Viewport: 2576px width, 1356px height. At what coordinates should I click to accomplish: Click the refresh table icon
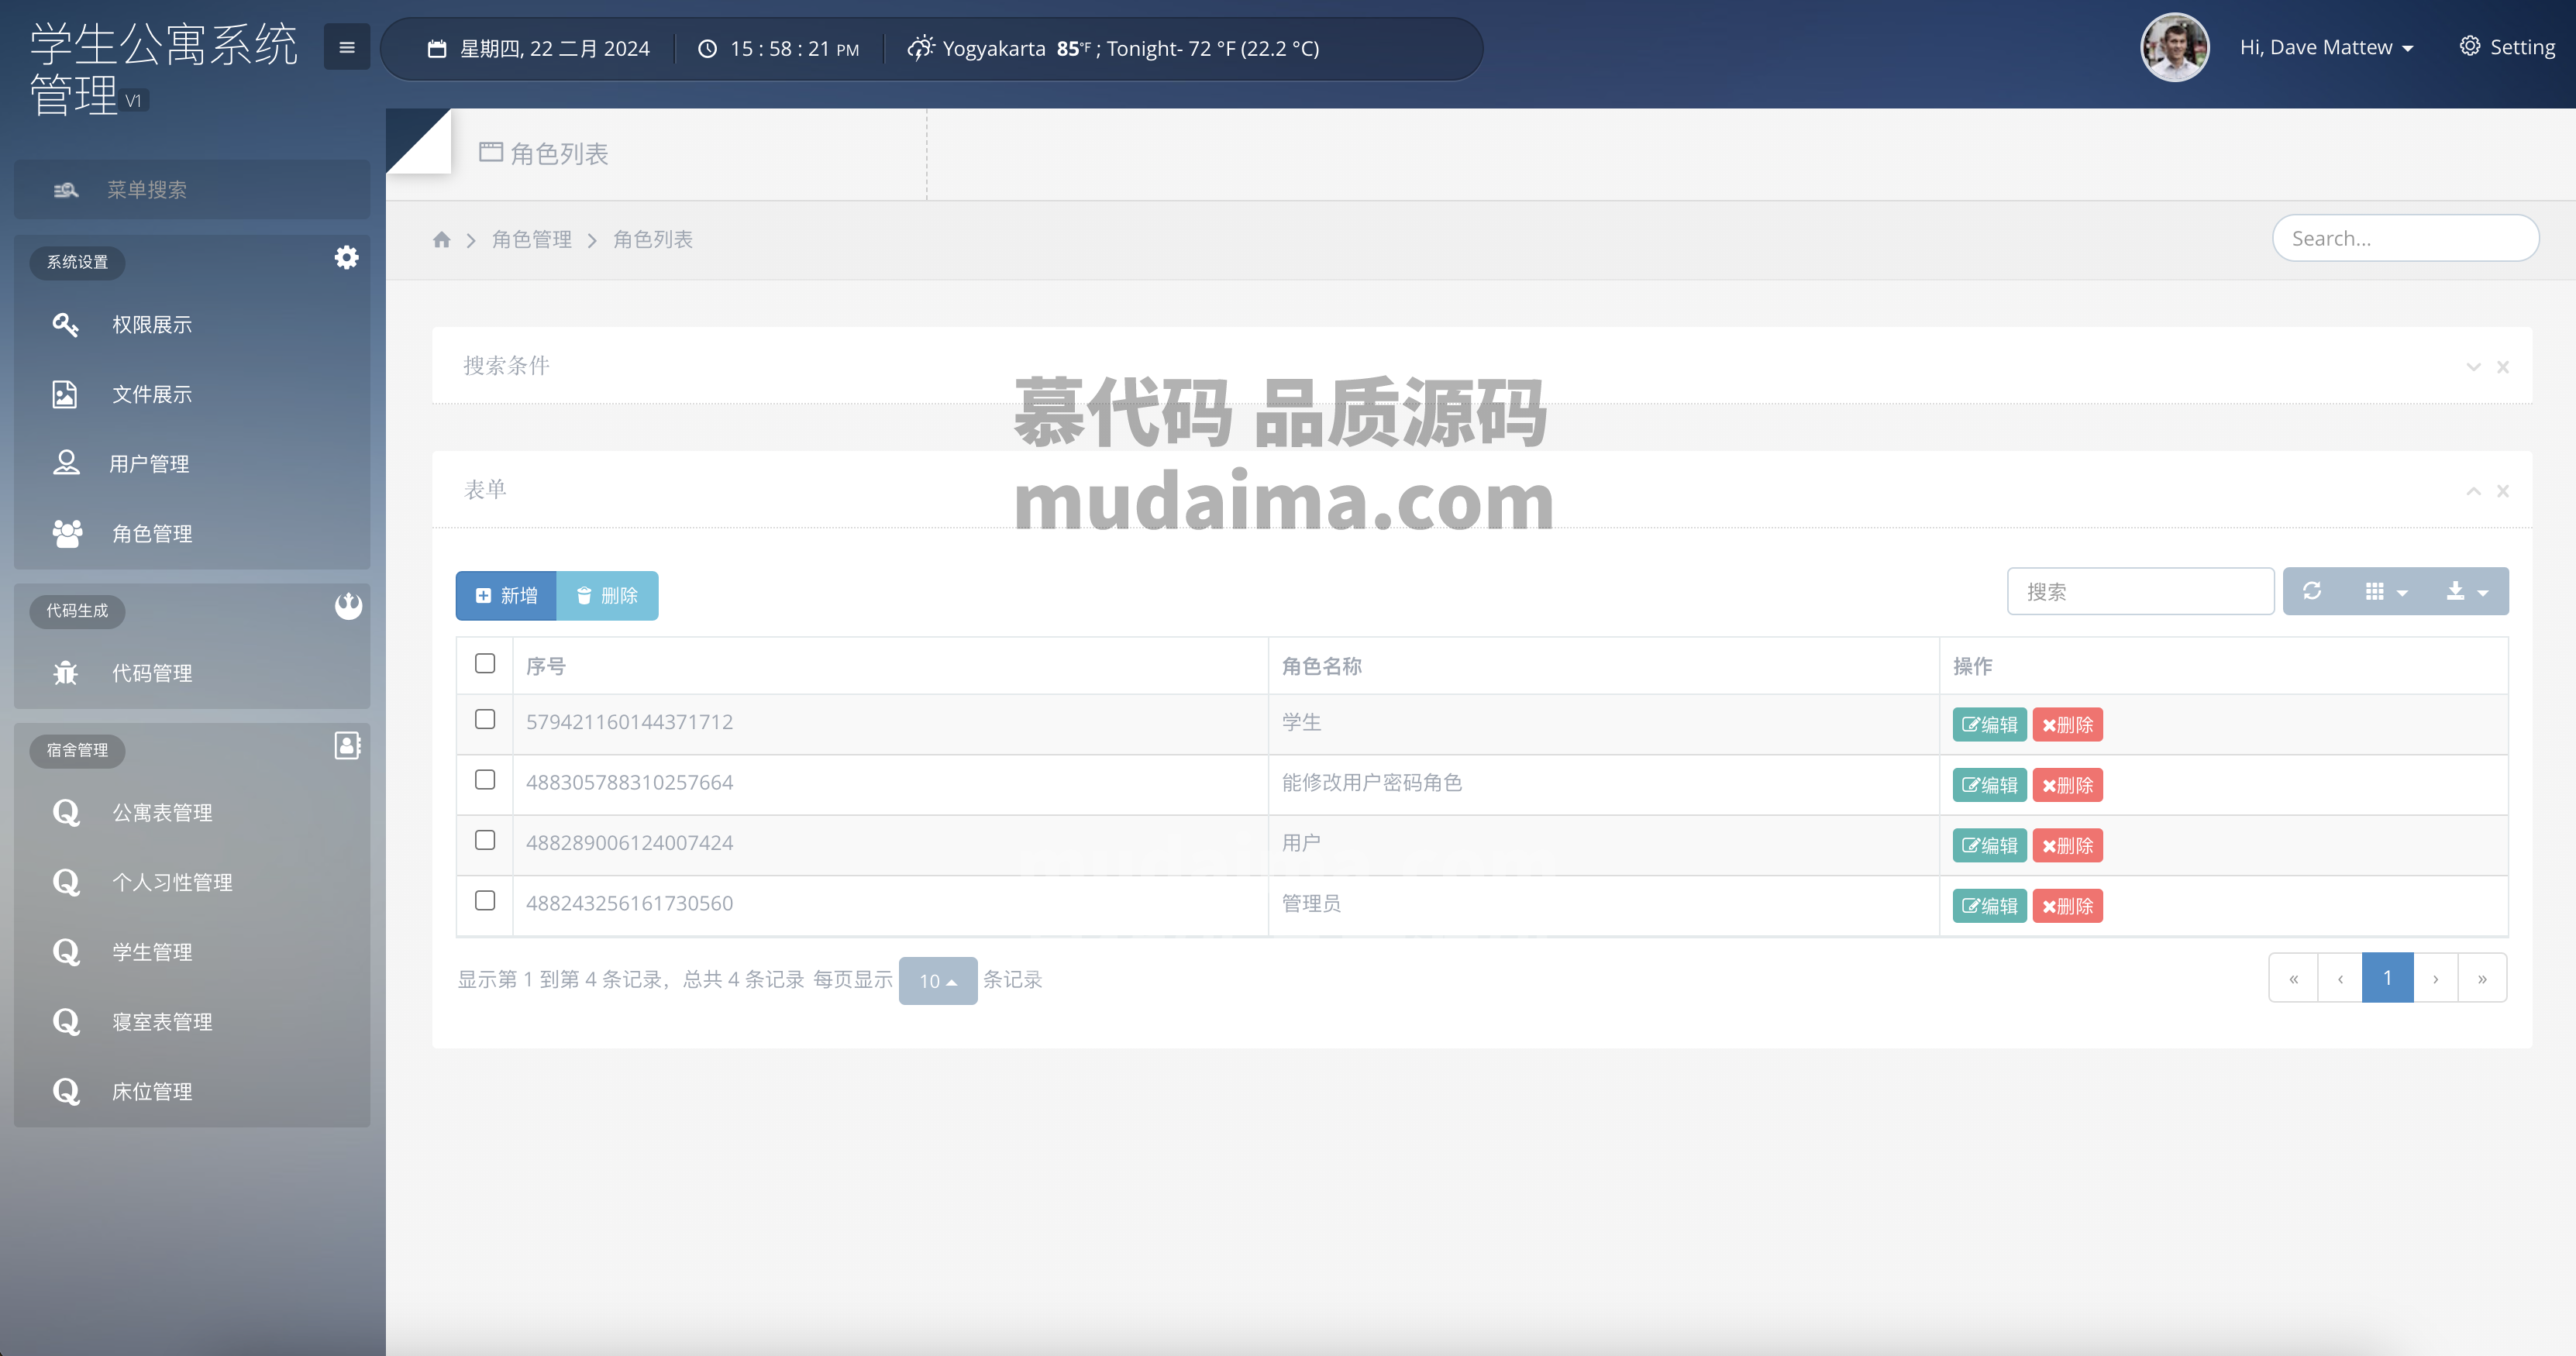tap(2312, 591)
